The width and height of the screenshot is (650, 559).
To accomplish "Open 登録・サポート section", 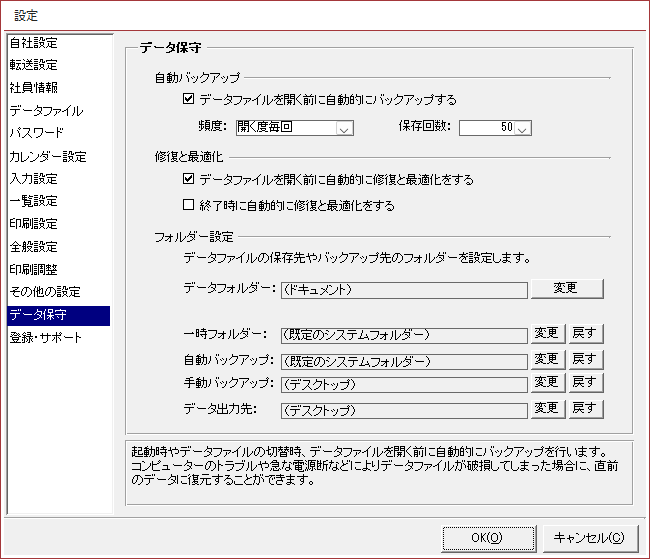I will pos(46,337).
